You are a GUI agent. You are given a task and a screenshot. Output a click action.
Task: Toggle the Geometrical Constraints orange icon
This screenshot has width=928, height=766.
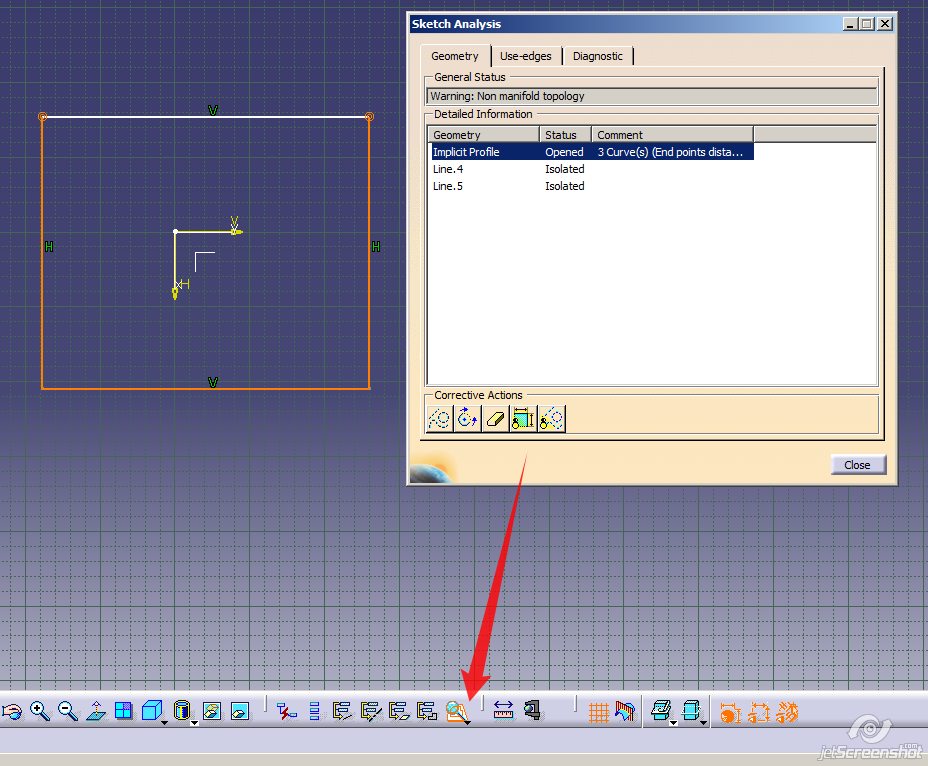[787, 712]
